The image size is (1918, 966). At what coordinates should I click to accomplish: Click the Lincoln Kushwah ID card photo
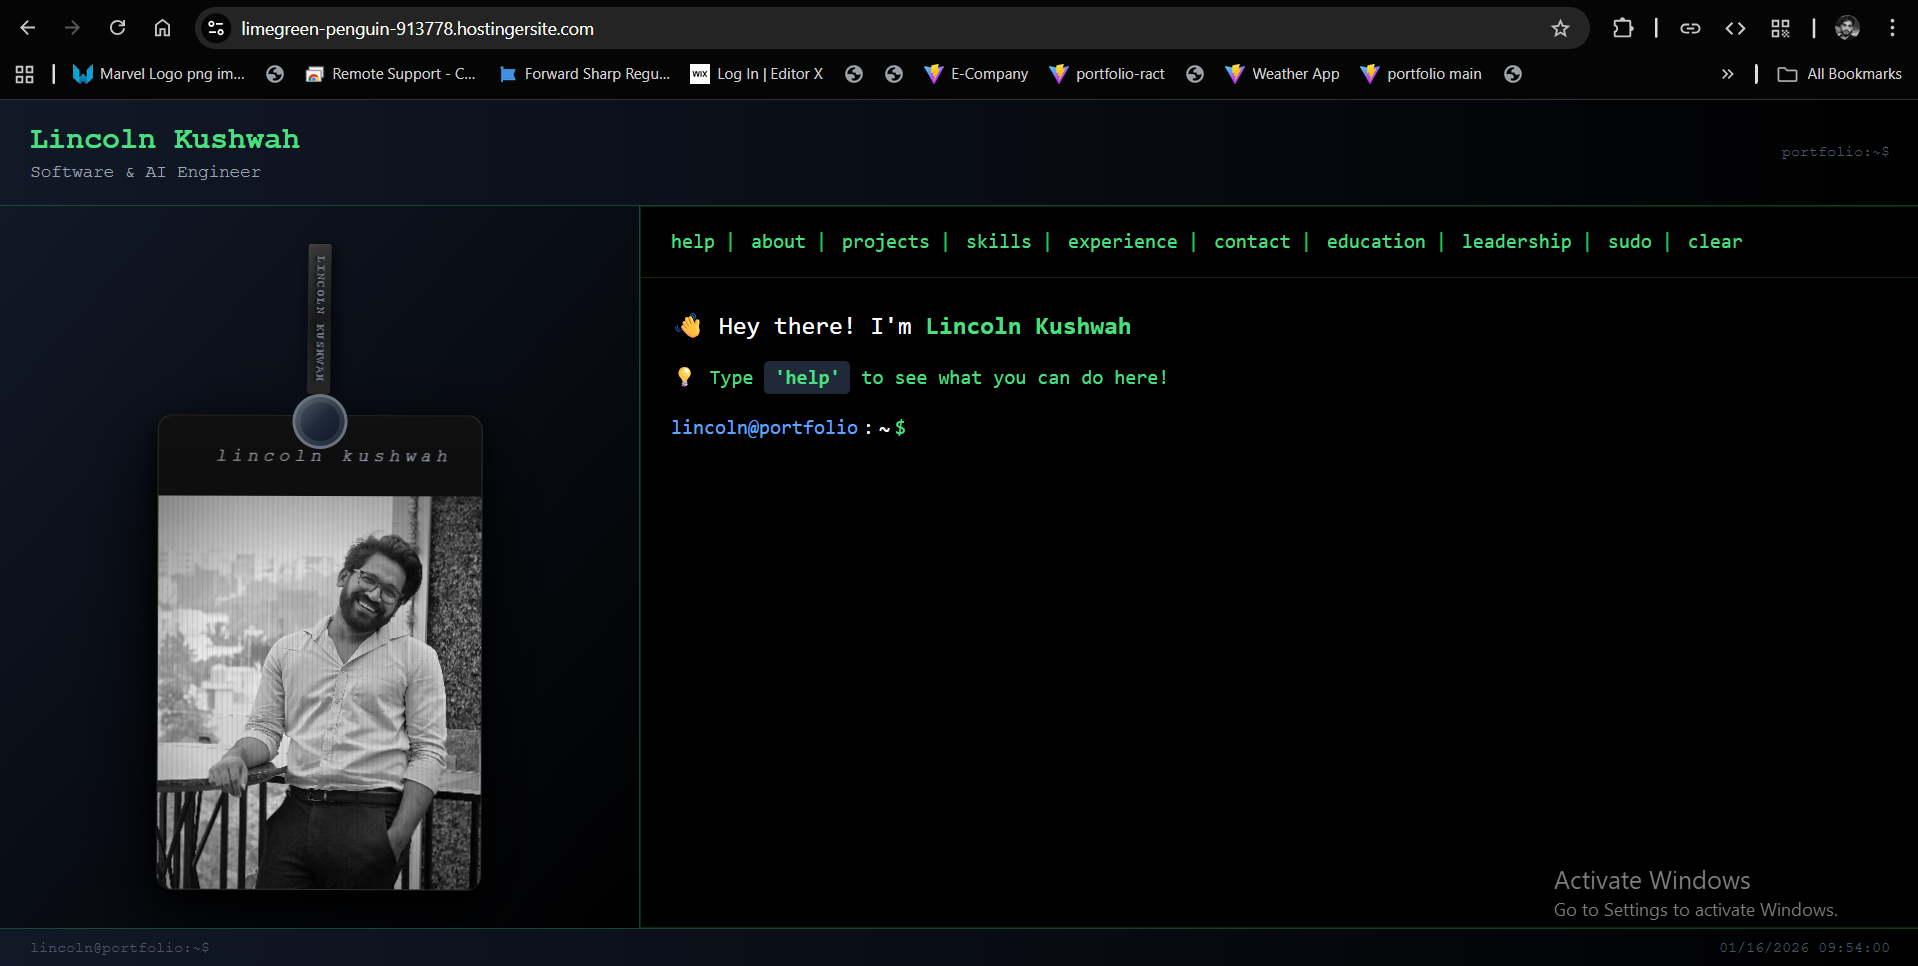pyautogui.click(x=320, y=692)
